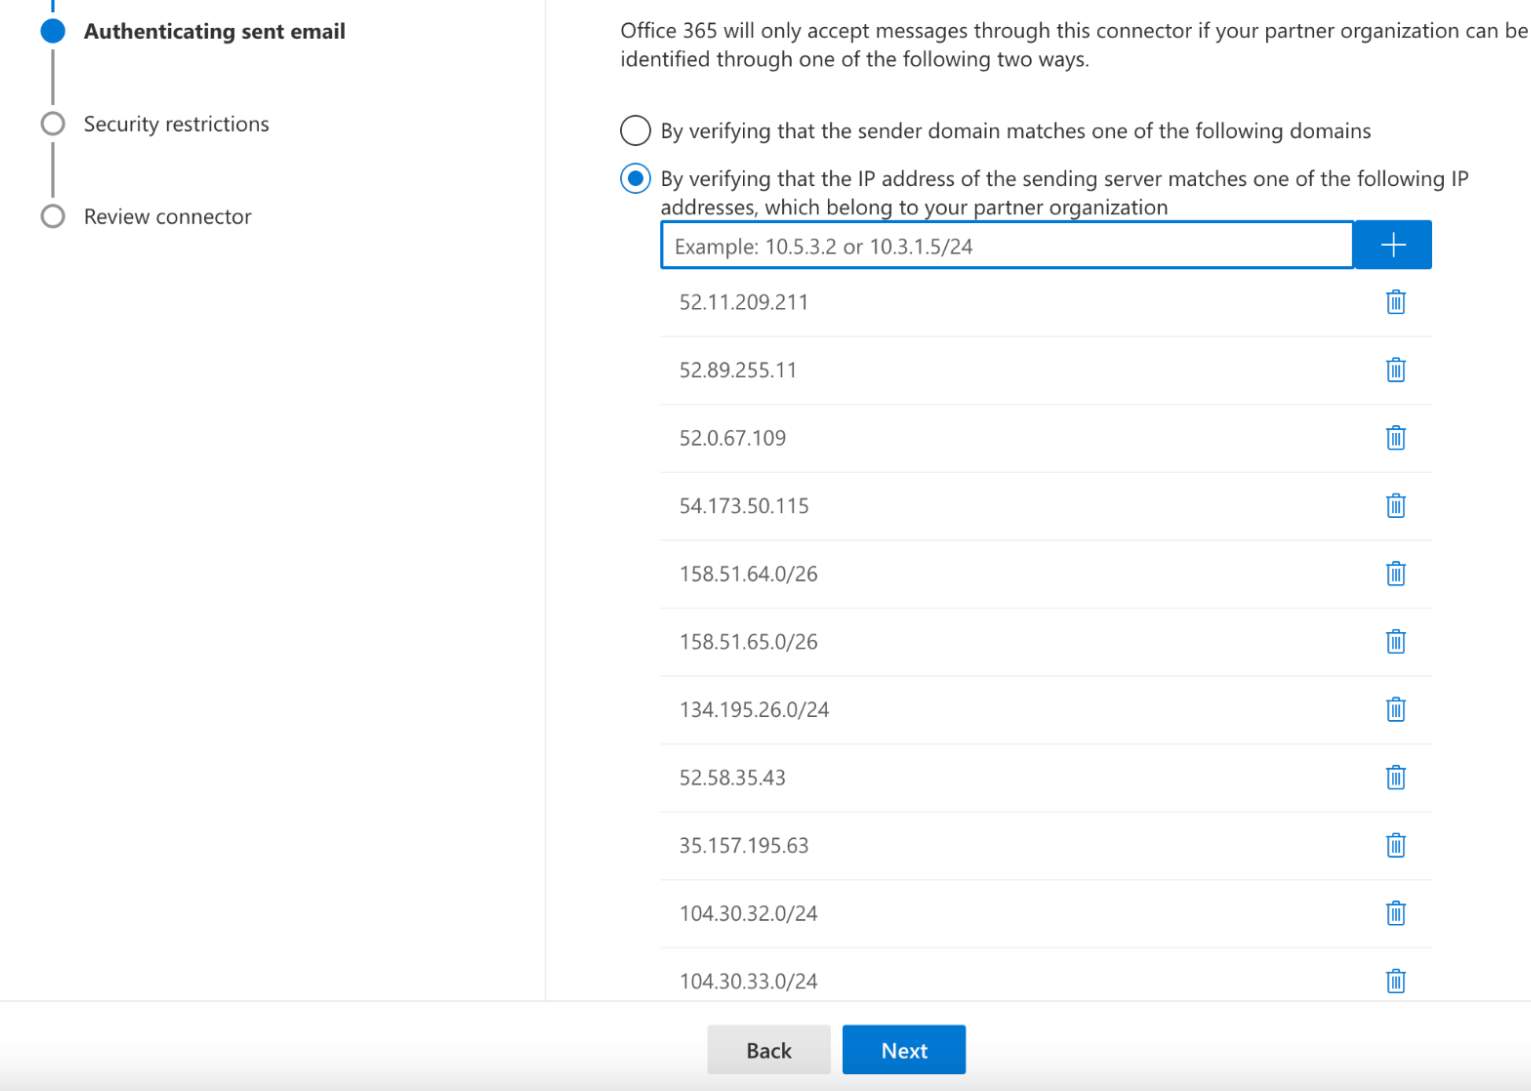Screen dimensions: 1531x1091
Task: Delete the 52.0.67.109 address
Action: pyautogui.click(x=1395, y=437)
